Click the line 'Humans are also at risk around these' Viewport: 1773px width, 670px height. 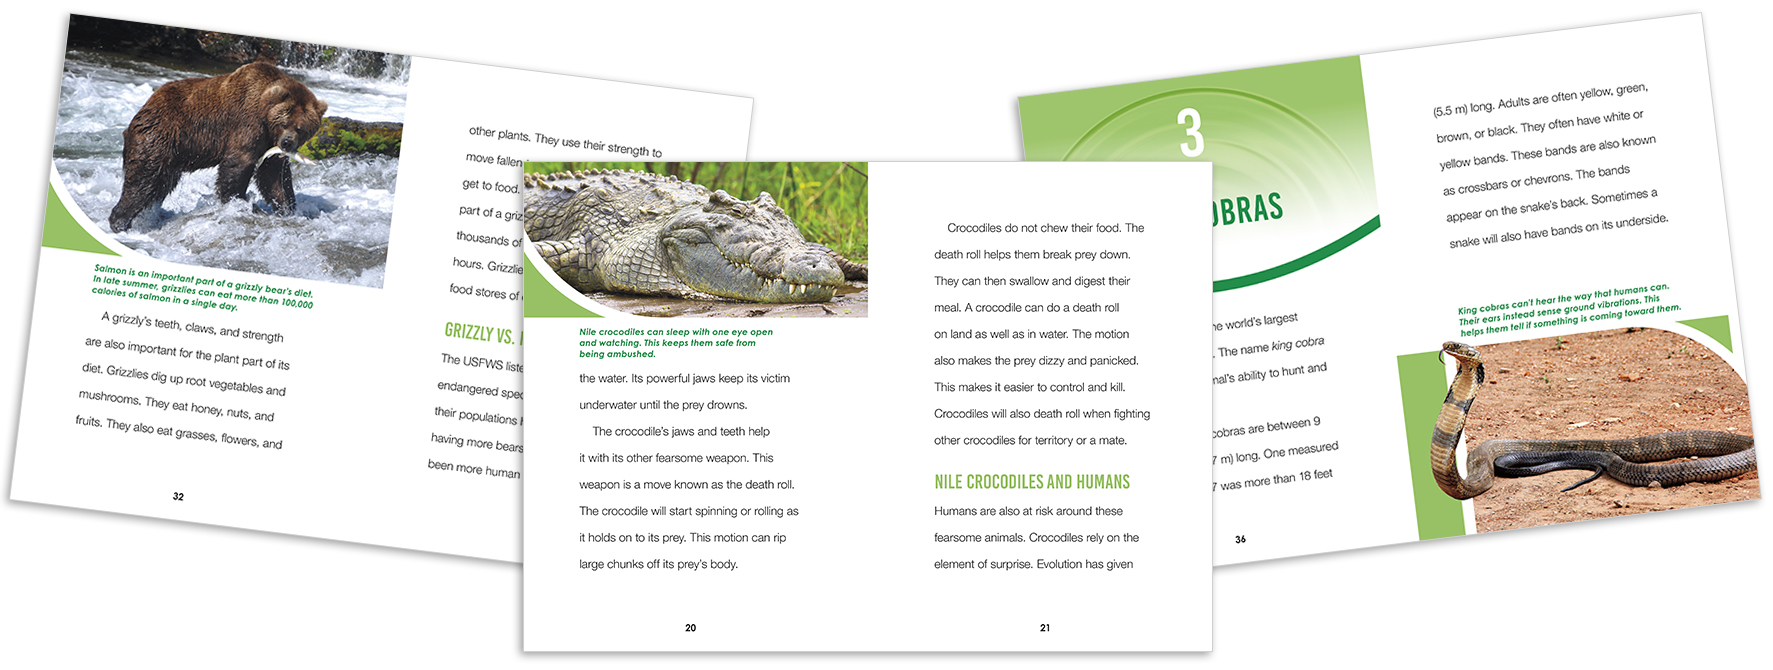pos(1028,511)
